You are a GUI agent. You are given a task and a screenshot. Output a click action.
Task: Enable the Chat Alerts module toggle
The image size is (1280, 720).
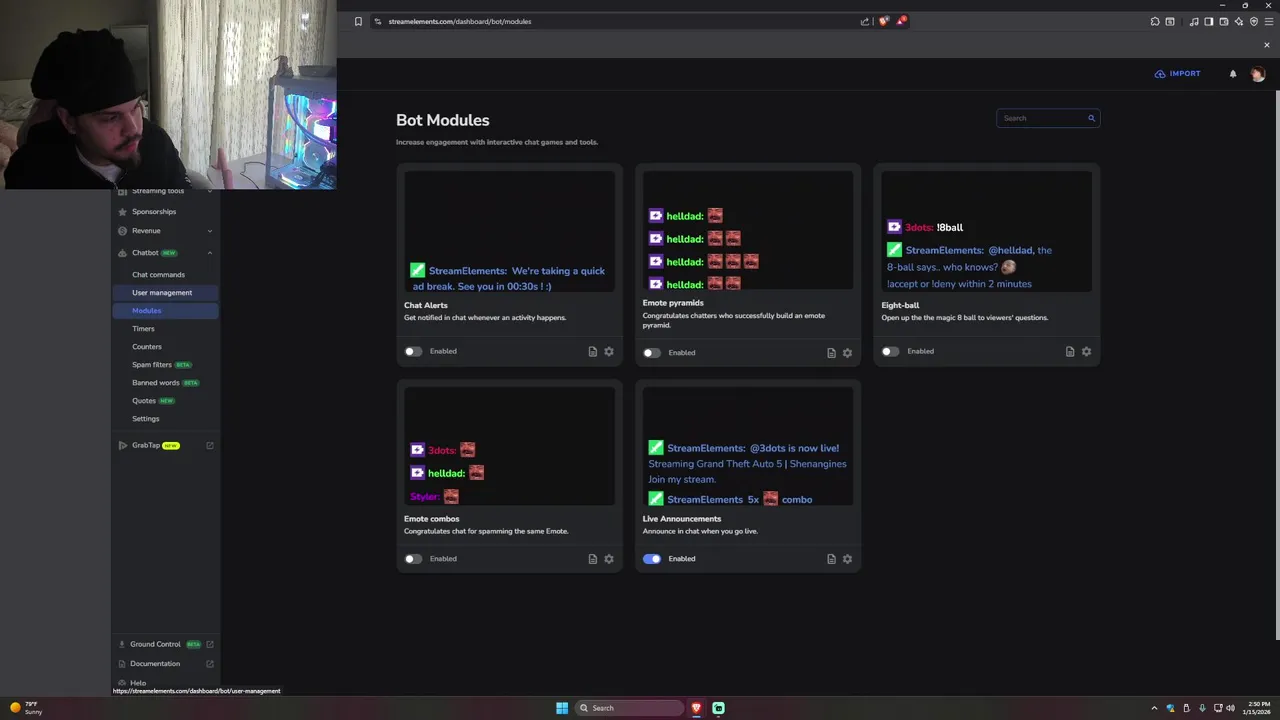point(413,351)
